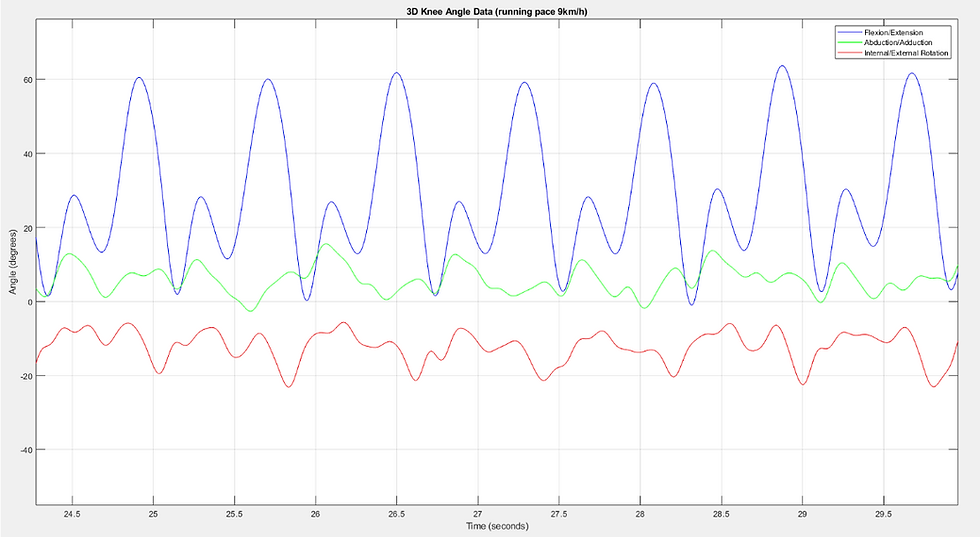The image size is (980, 537).
Task: Click the x-axis tick label 26
Action: coord(316,514)
